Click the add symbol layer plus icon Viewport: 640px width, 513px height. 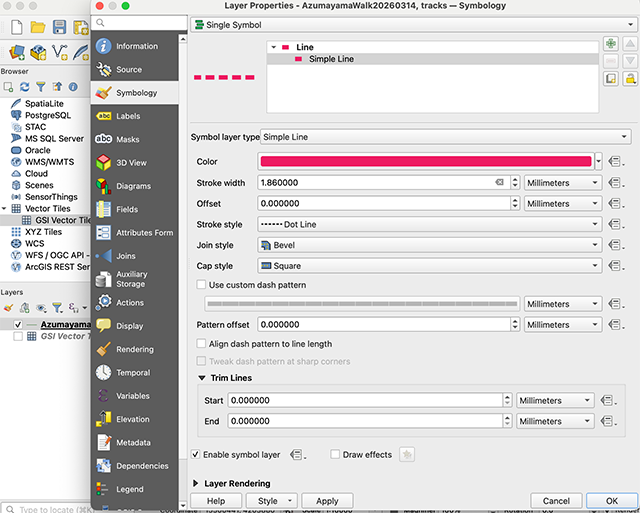click(611, 45)
